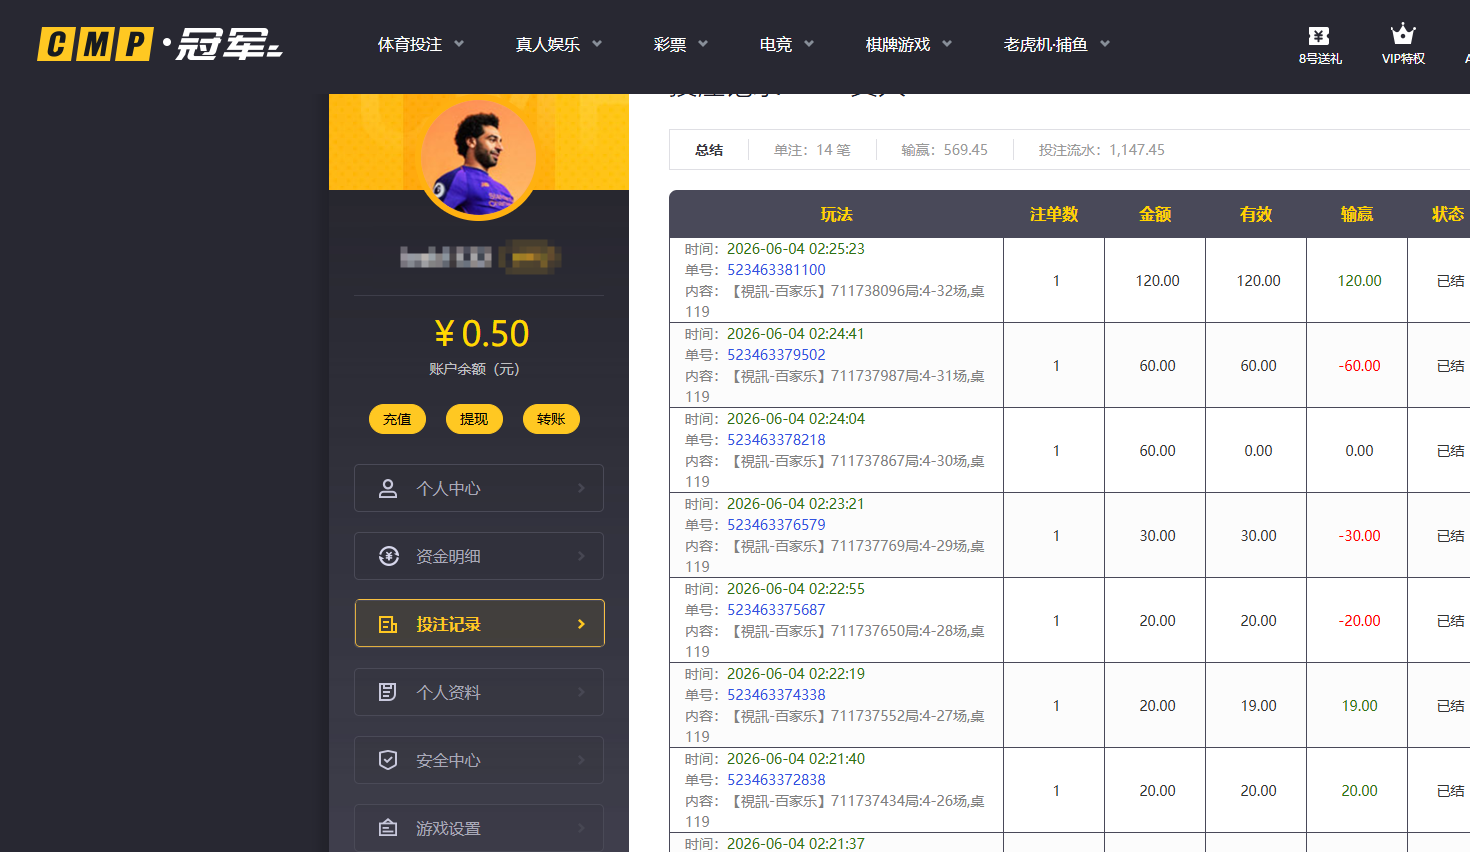Screen dimensions: 1470x852
Task: Open the 老虎机·捕鱼 menu
Action: tap(1046, 44)
